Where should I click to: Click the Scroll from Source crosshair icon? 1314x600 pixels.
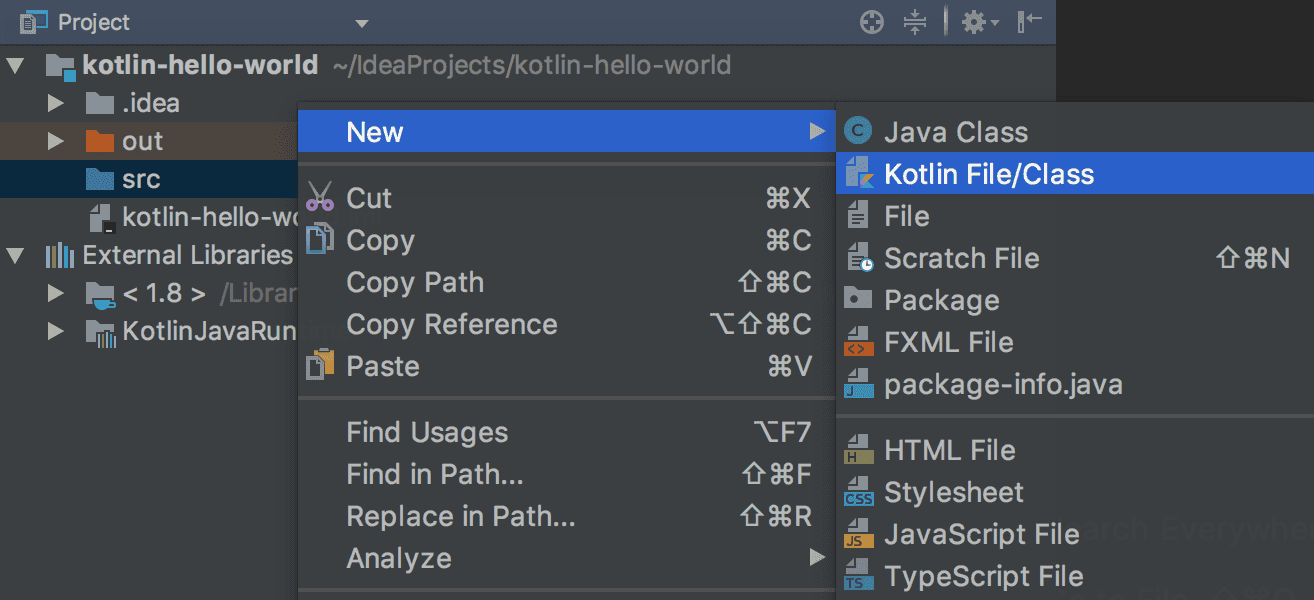pos(871,21)
